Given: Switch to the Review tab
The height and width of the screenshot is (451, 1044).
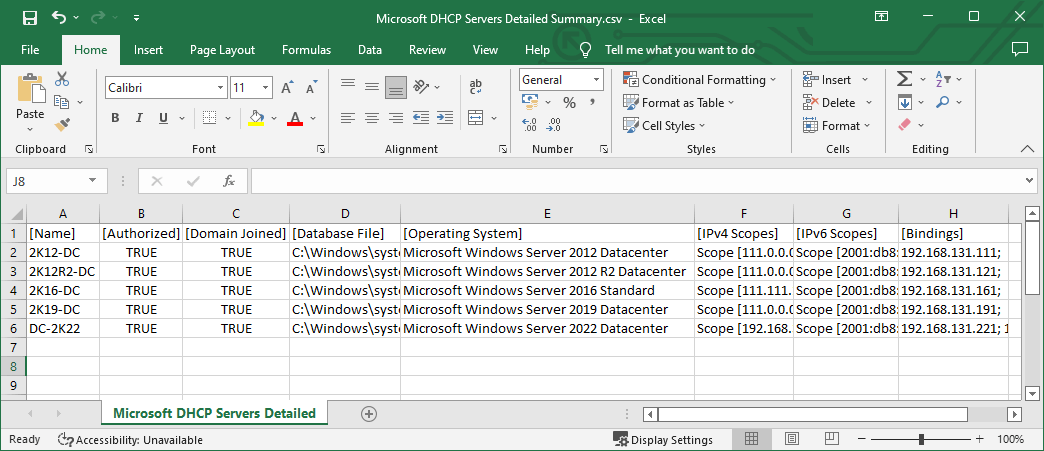Looking at the screenshot, I should click(x=427, y=50).
